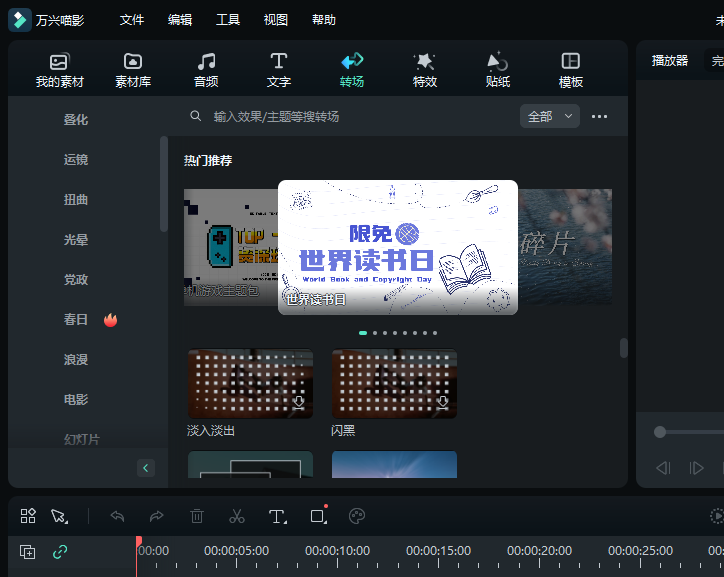Image resolution: width=724 pixels, height=577 pixels.
Task: Select the 淡入淡出 transition thumbnail
Action: pos(250,384)
